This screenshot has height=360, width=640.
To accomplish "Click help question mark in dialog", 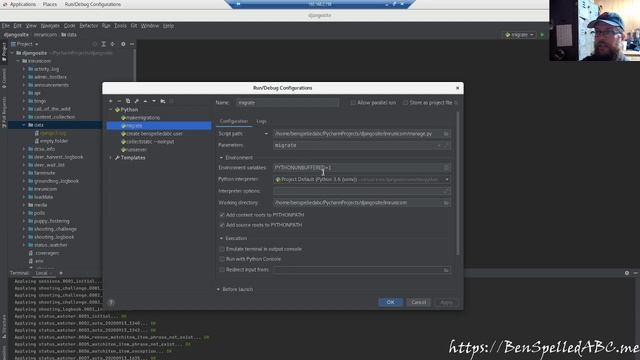I will (x=111, y=302).
